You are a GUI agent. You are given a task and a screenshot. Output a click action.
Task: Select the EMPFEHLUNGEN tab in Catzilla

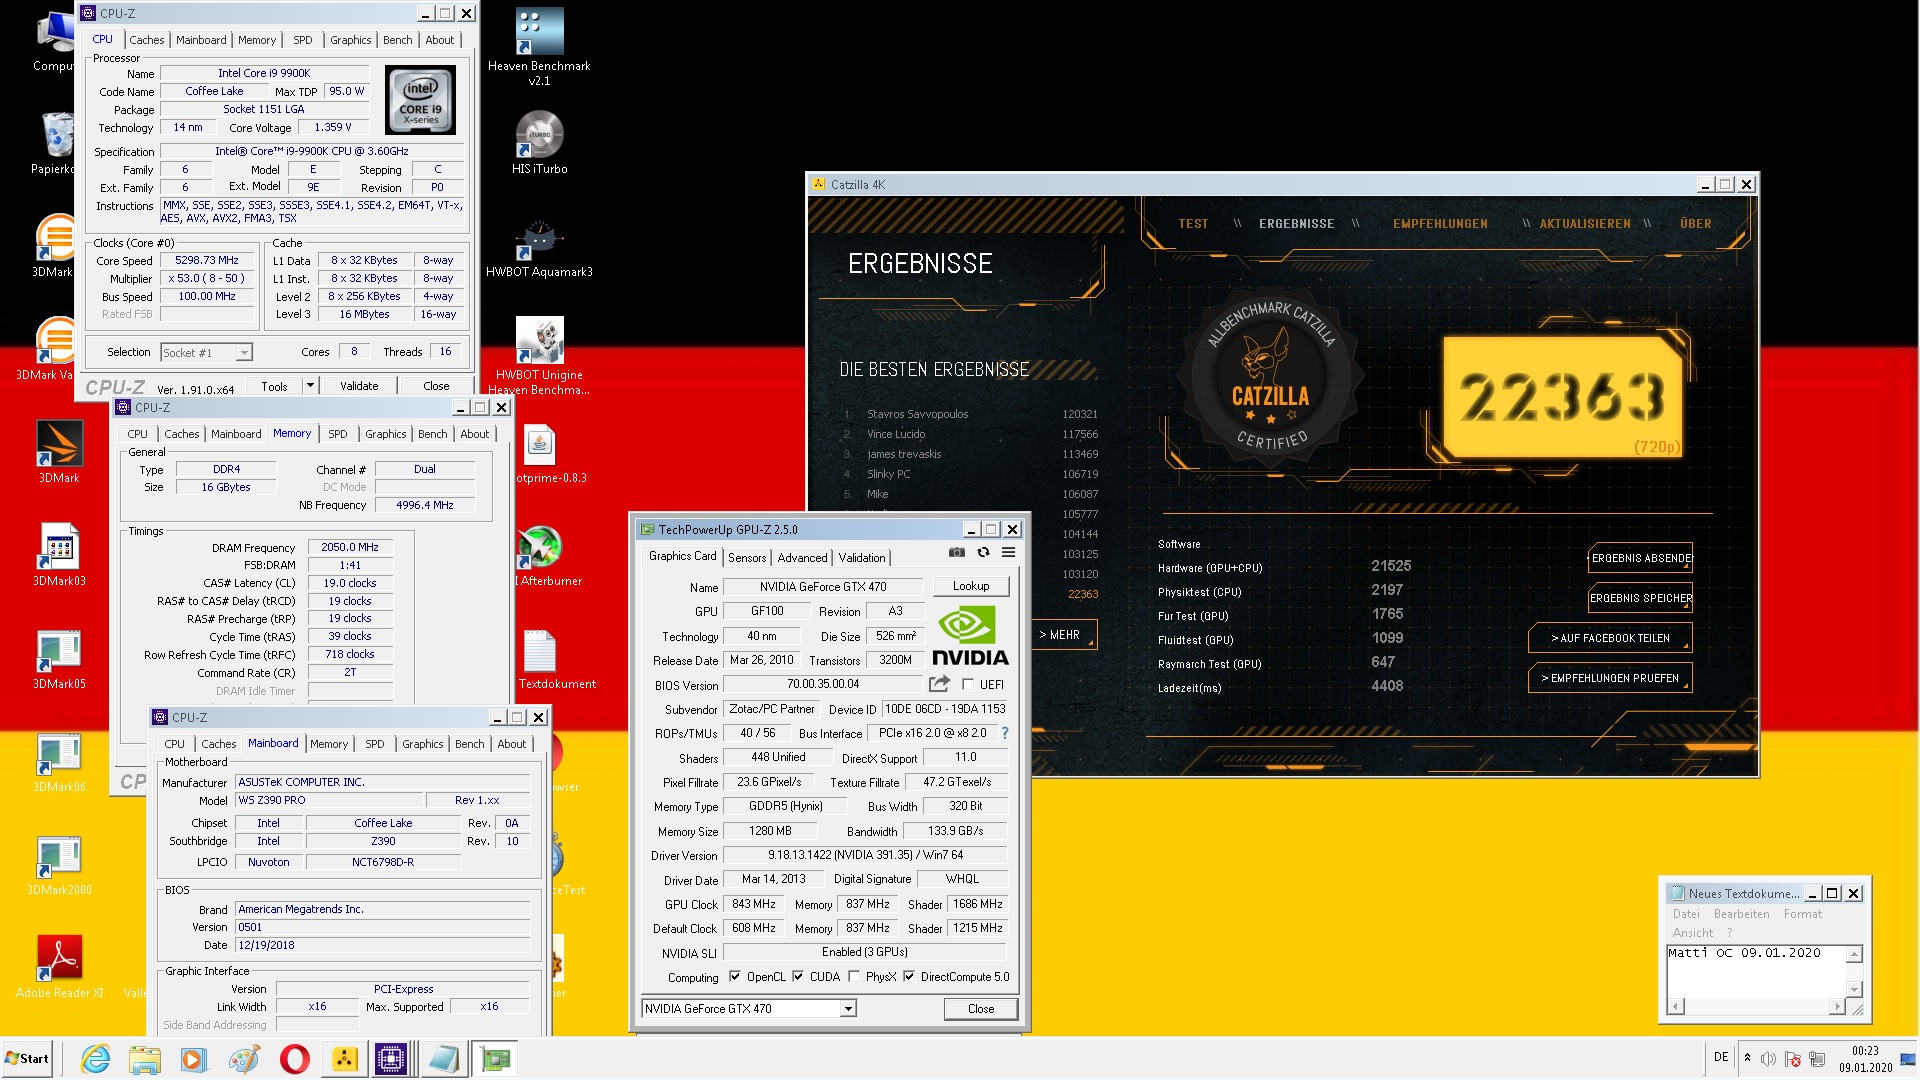[1440, 224]
